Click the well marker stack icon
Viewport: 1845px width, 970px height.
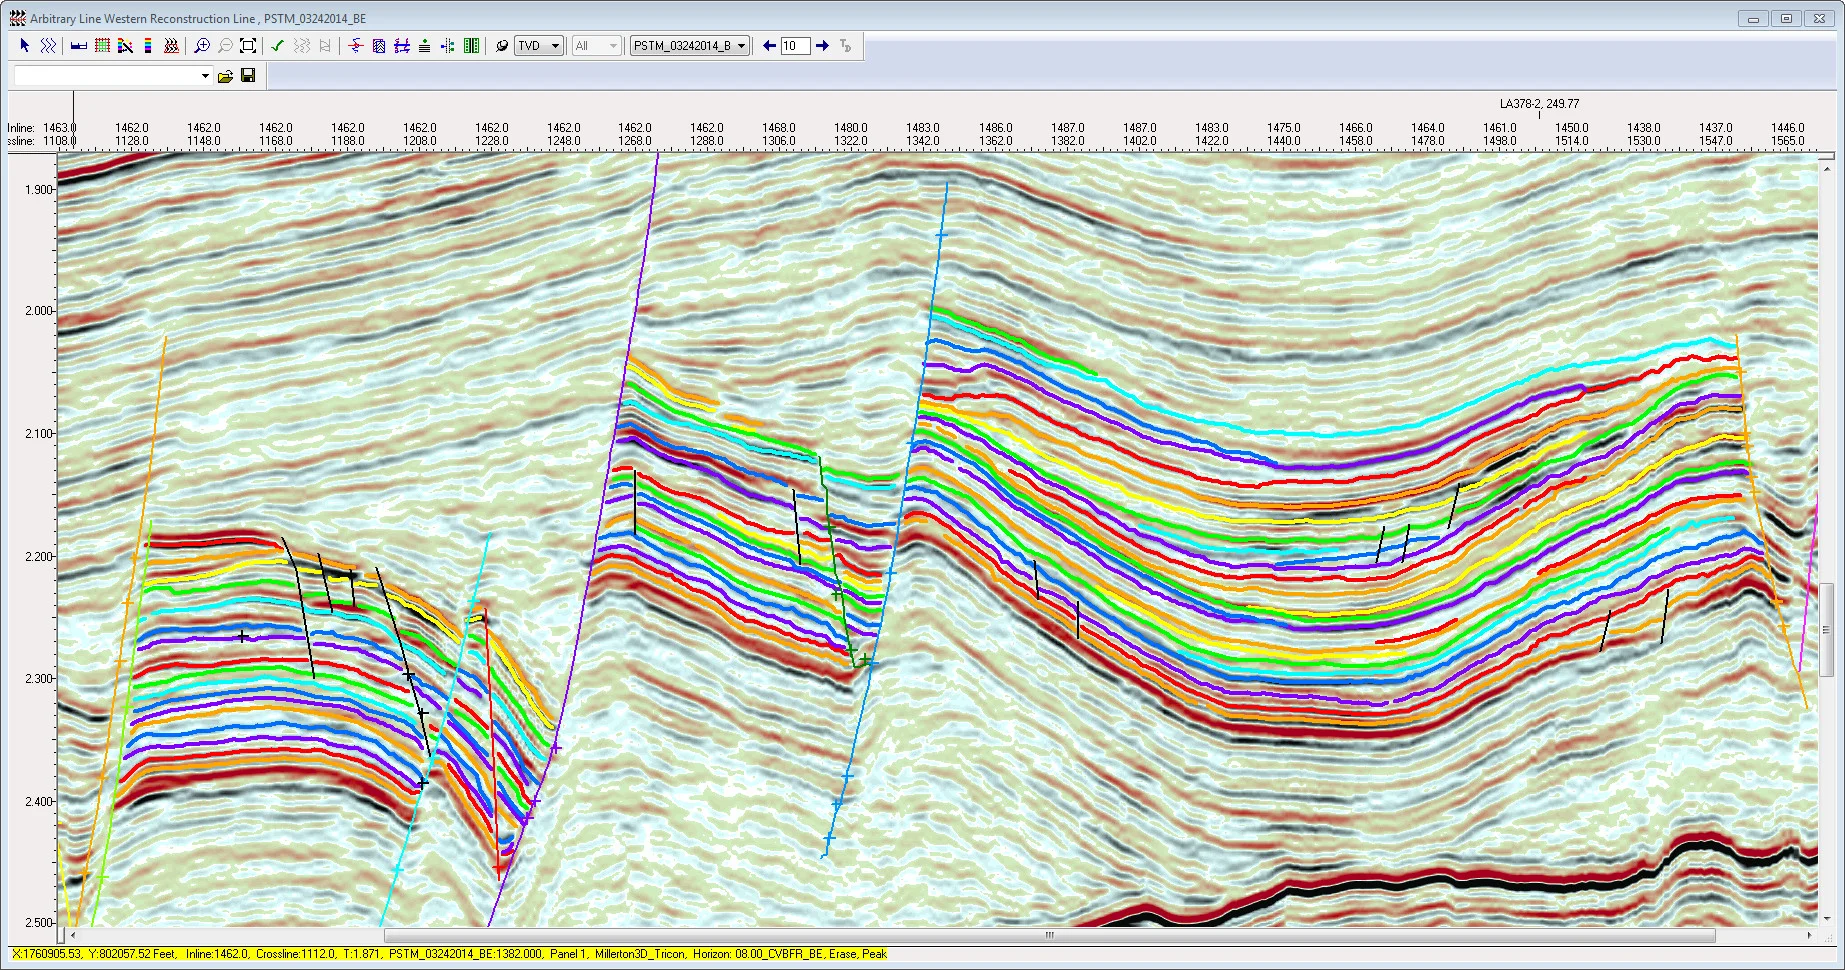(425, 46)
